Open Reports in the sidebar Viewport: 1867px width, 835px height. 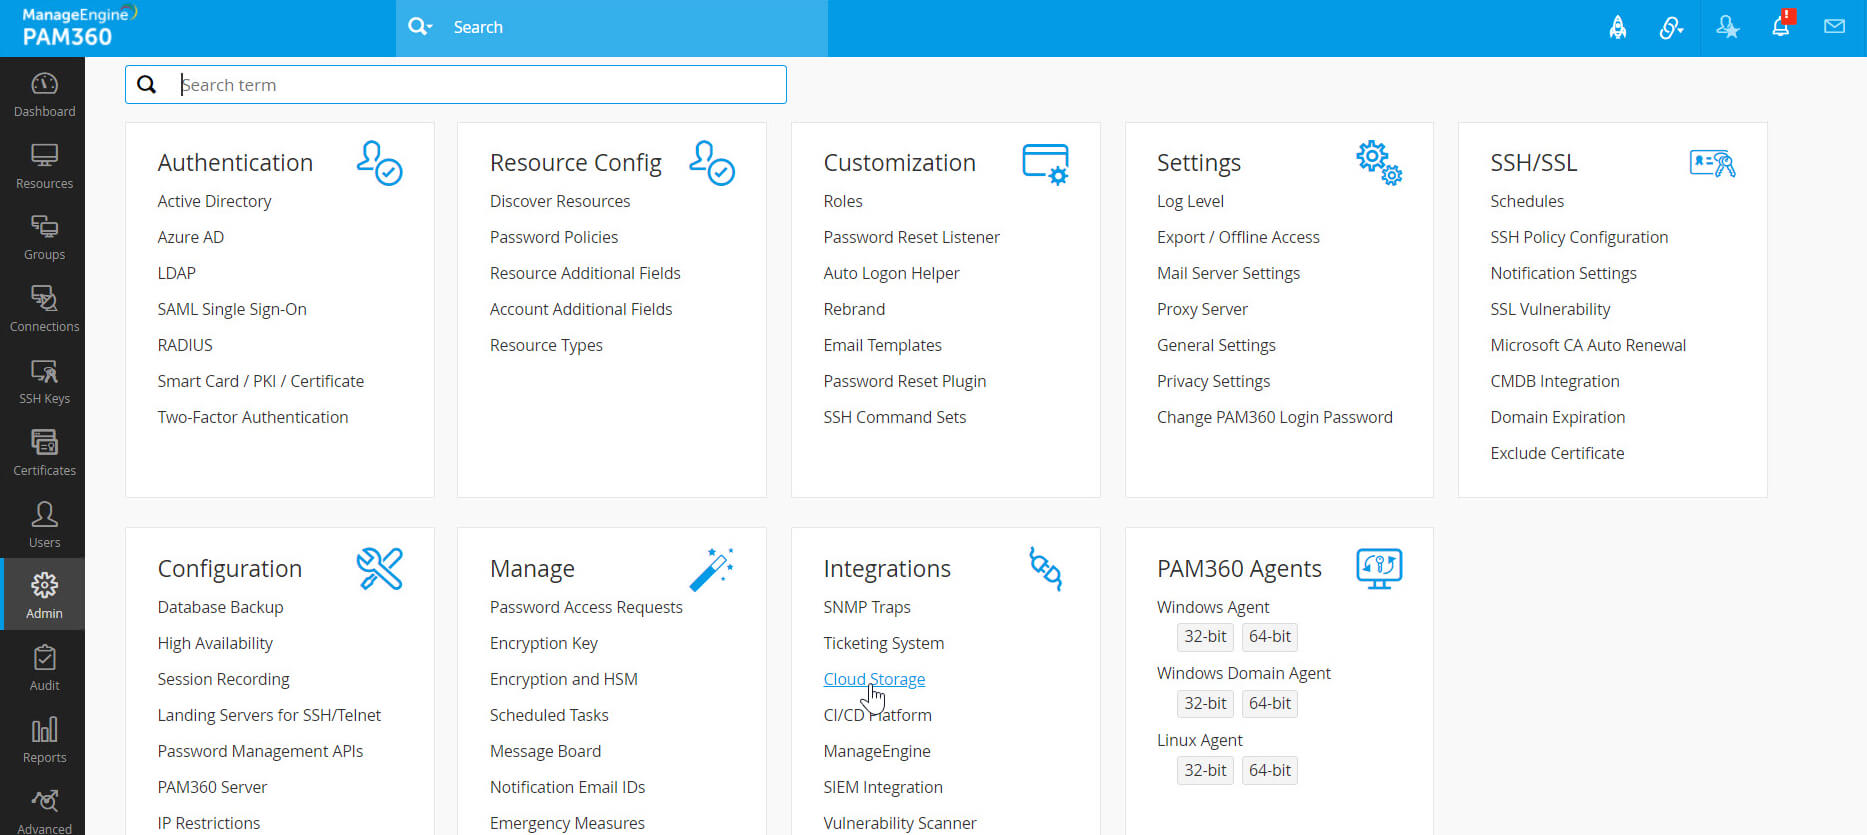point(44,741)
